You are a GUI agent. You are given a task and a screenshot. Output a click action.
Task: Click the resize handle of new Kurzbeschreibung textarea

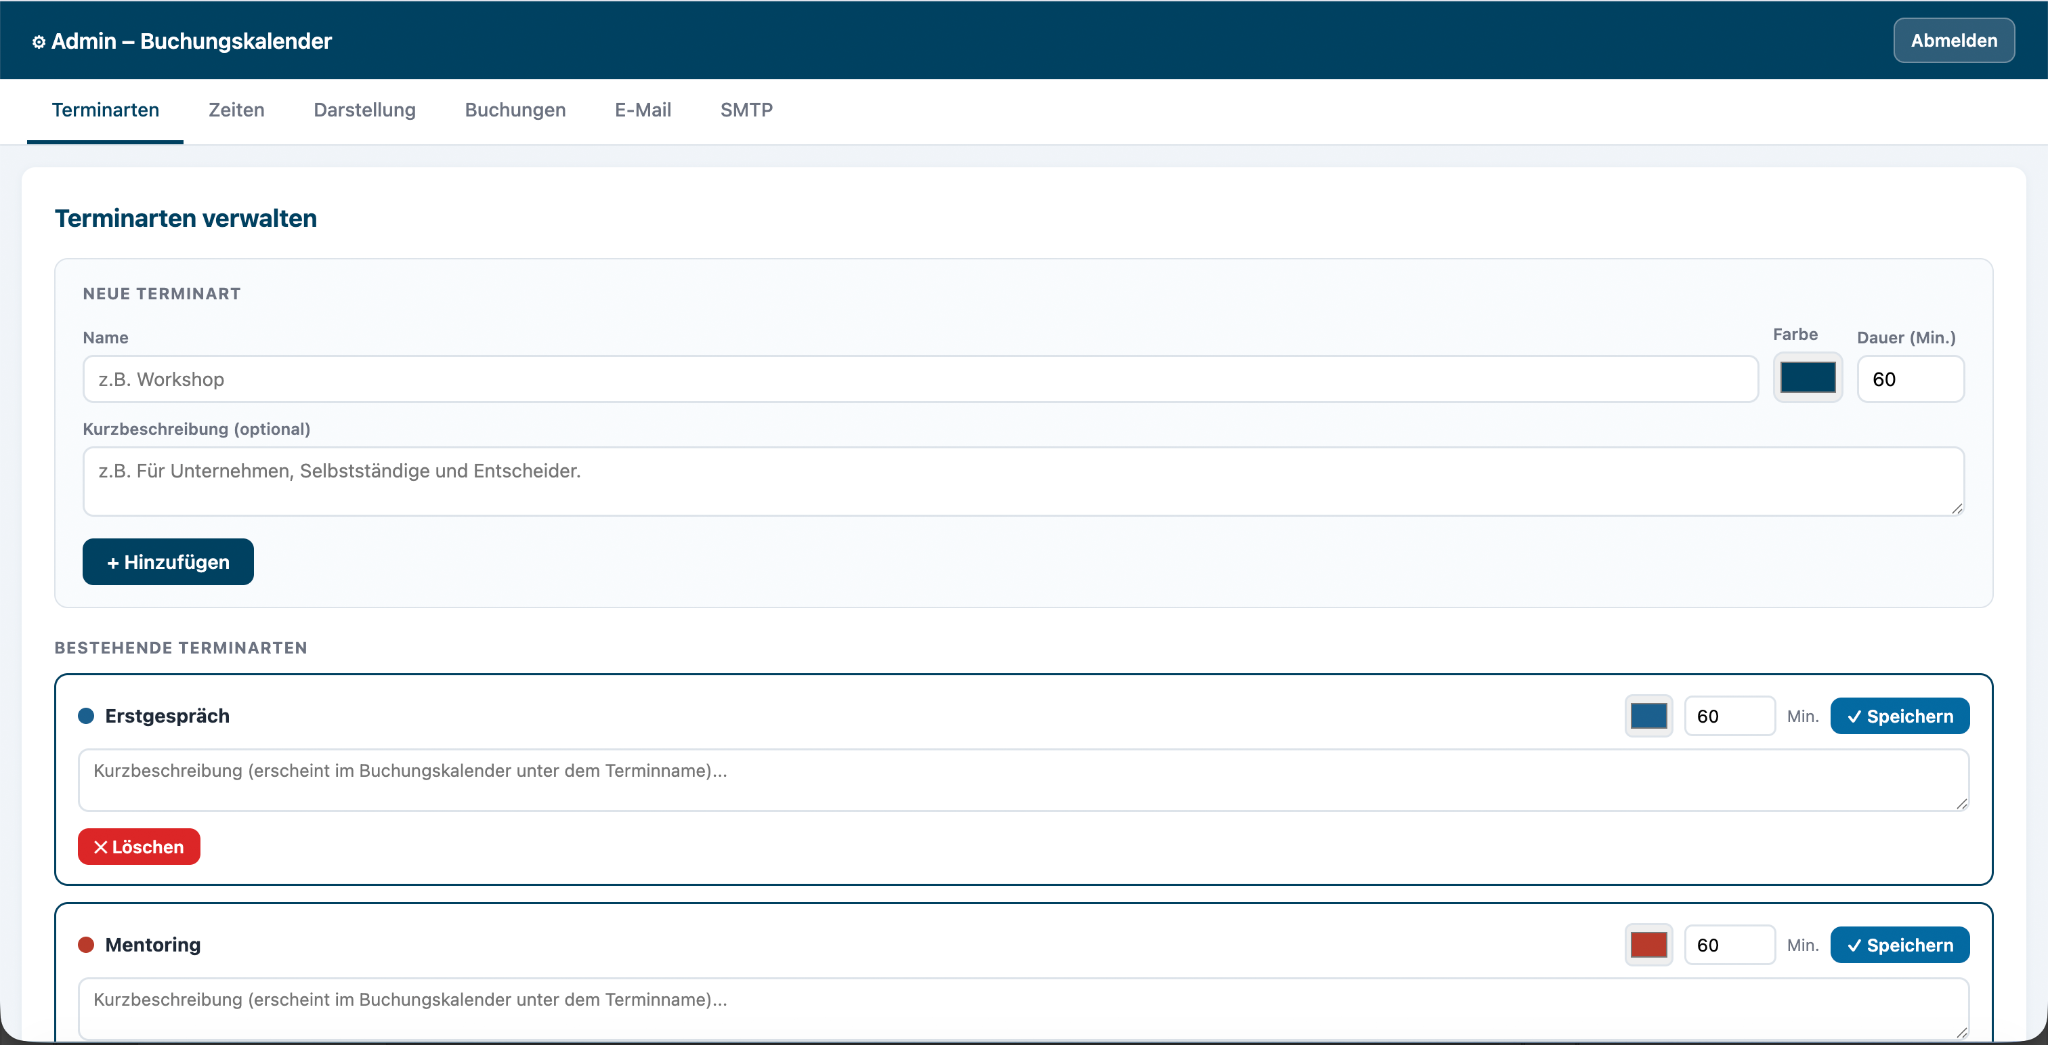[1956, 508]
